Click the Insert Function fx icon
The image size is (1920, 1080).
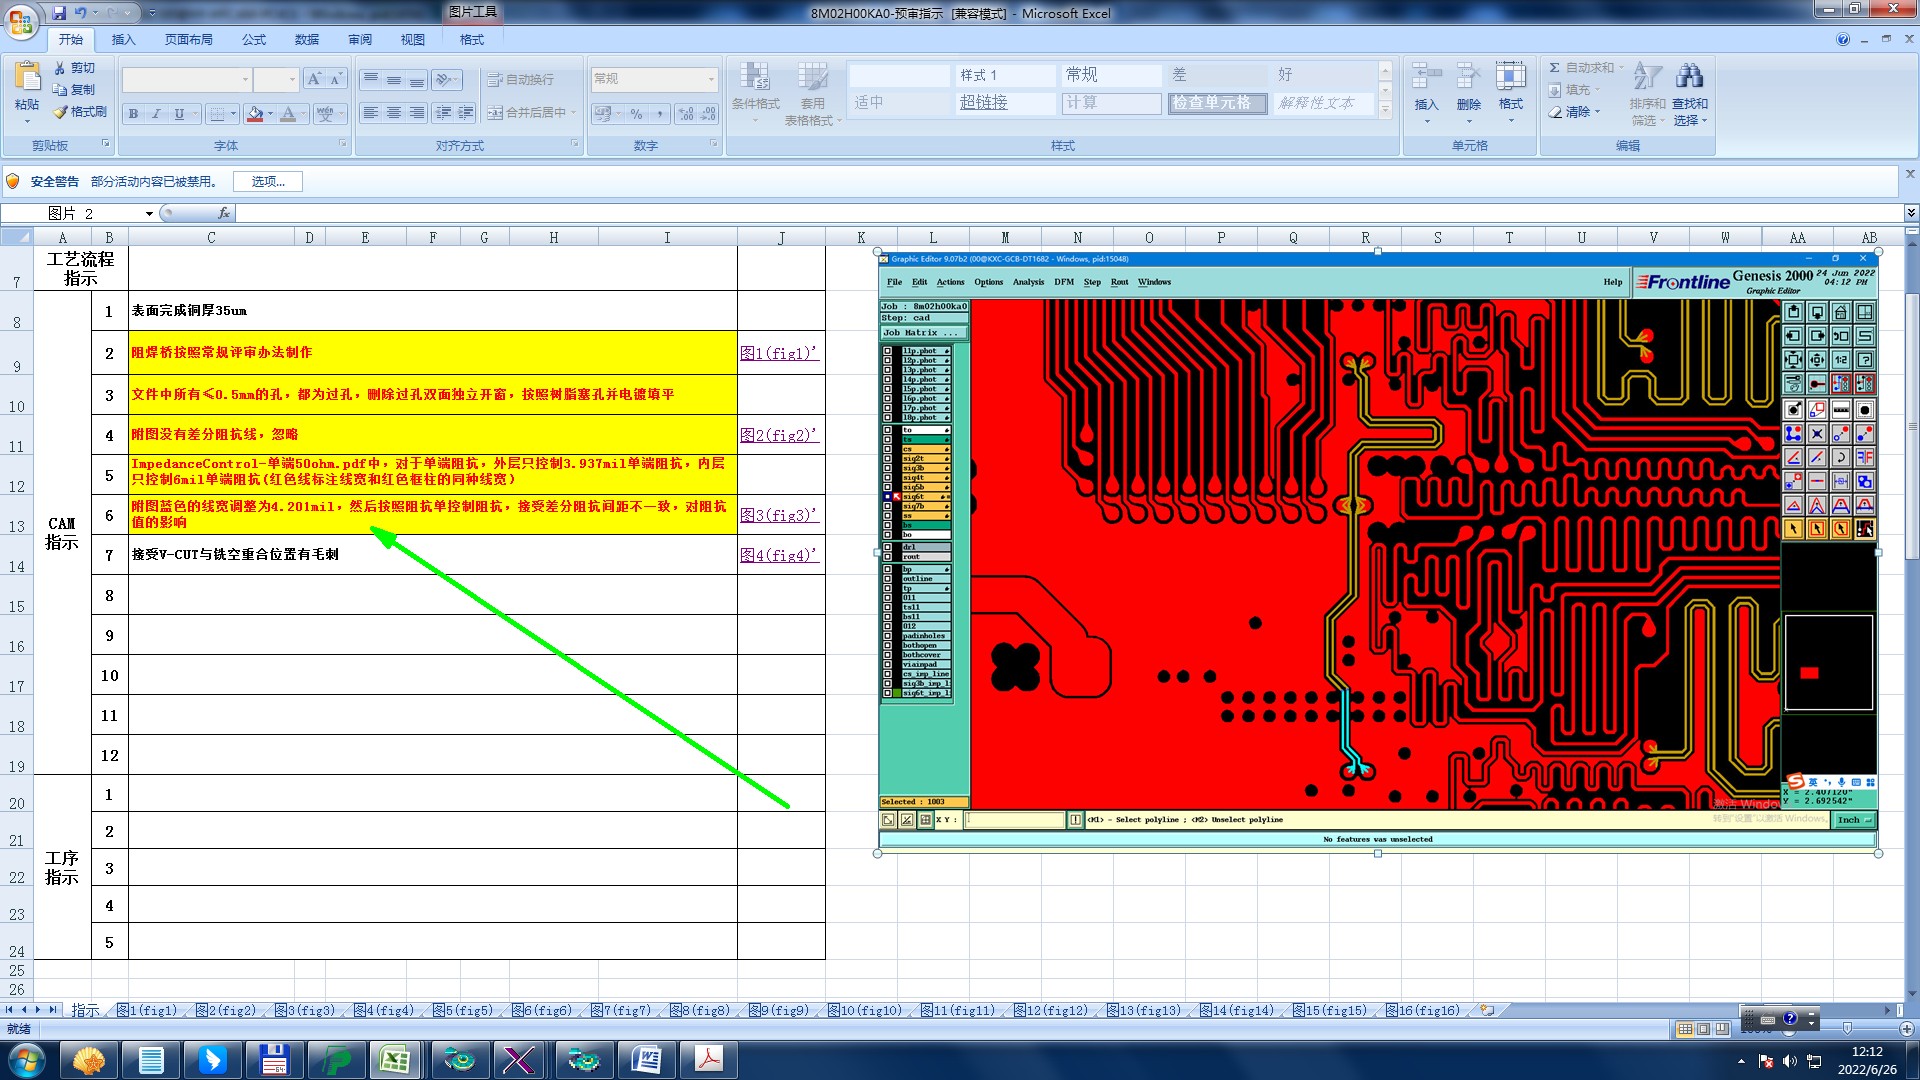click(224, 213)
